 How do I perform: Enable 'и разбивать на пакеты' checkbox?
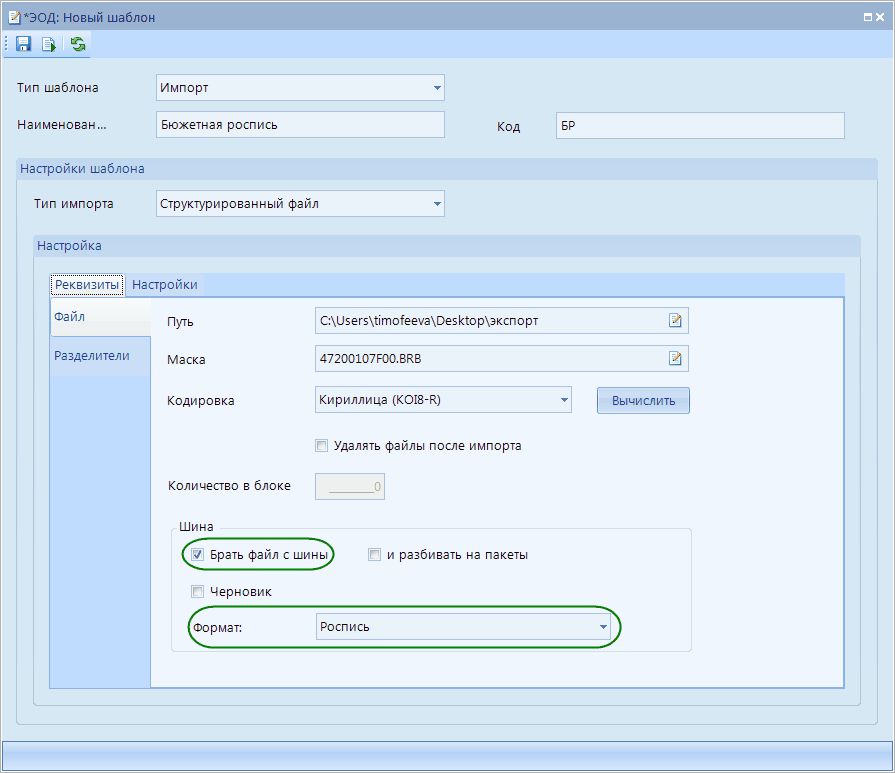click(375, 555)
